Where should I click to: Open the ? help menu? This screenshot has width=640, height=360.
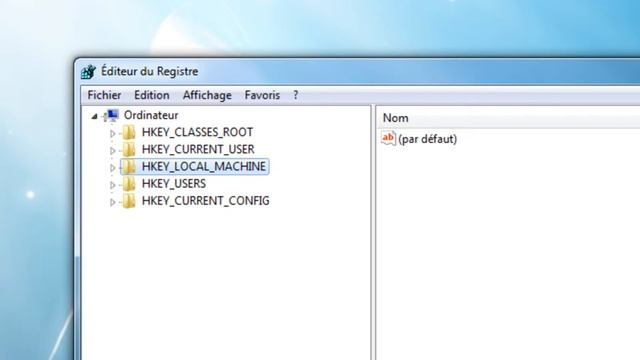(x=296, y=96)
